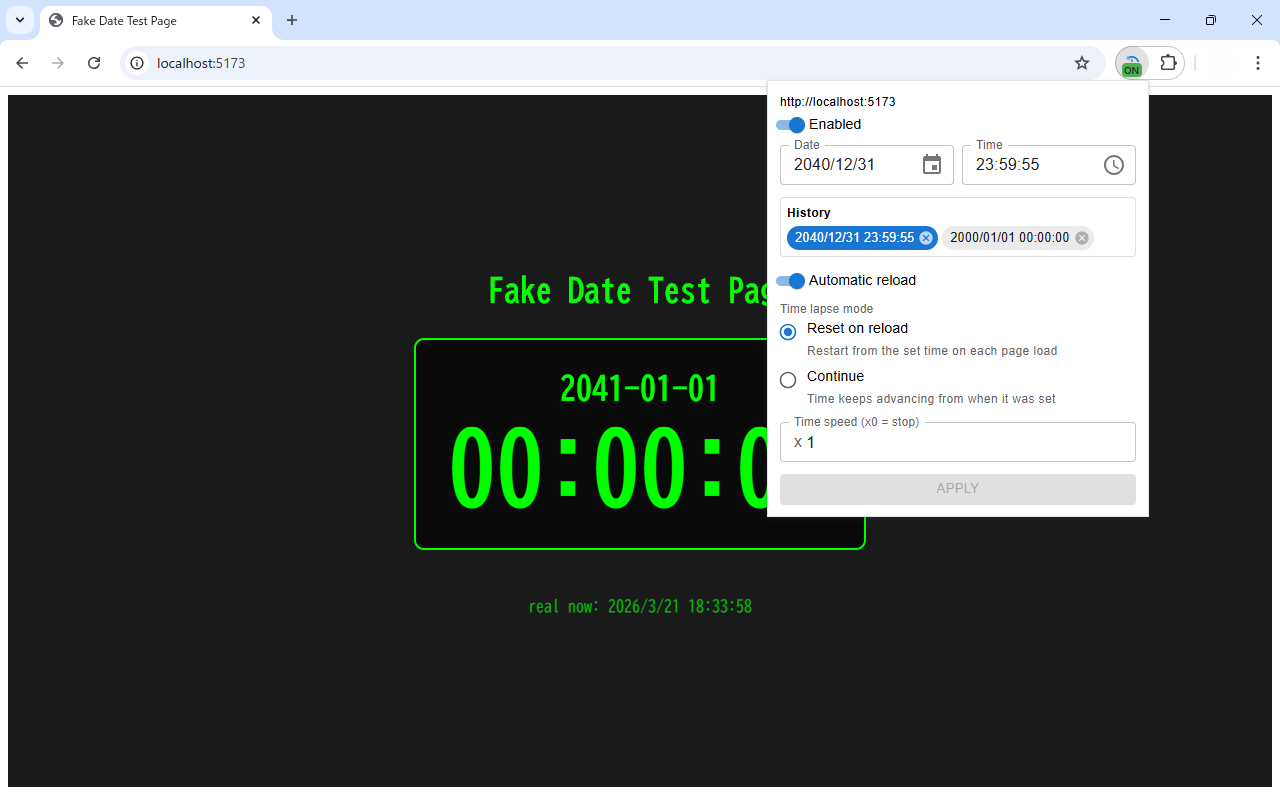Click the large green clock digits
Screen dimensions: 1280x800
point(608,468)
